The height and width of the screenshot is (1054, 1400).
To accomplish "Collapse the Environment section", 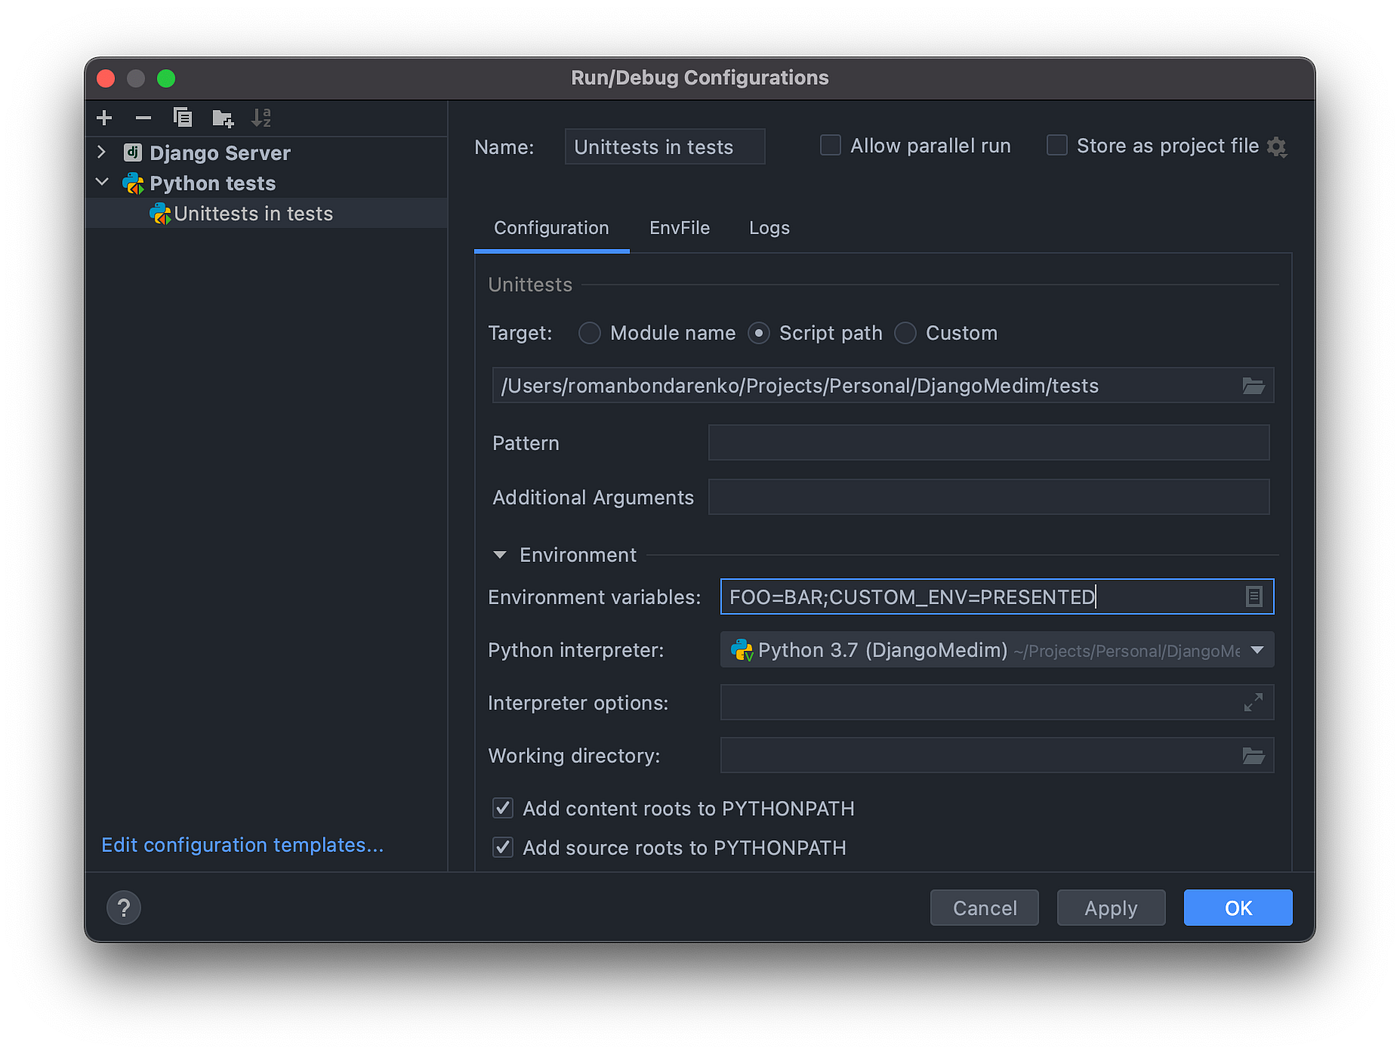I will point(500,554).
